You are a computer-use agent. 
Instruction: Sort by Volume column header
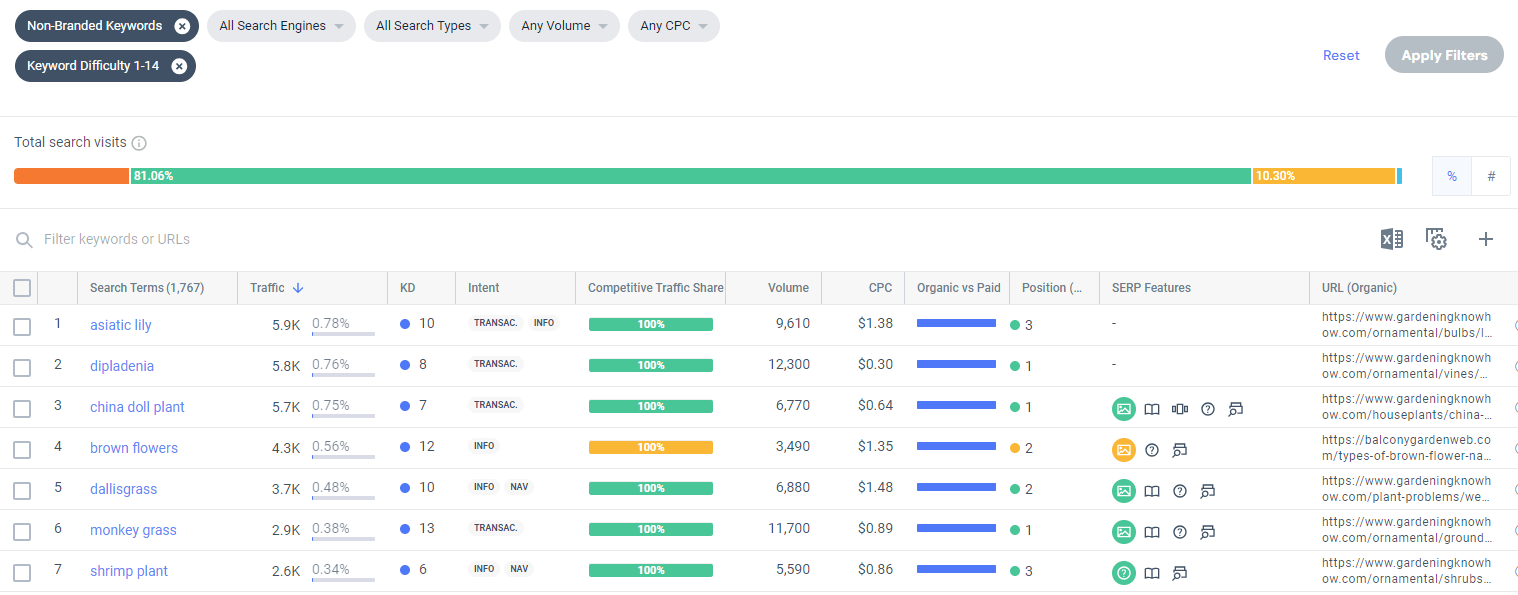click(788, 288)
